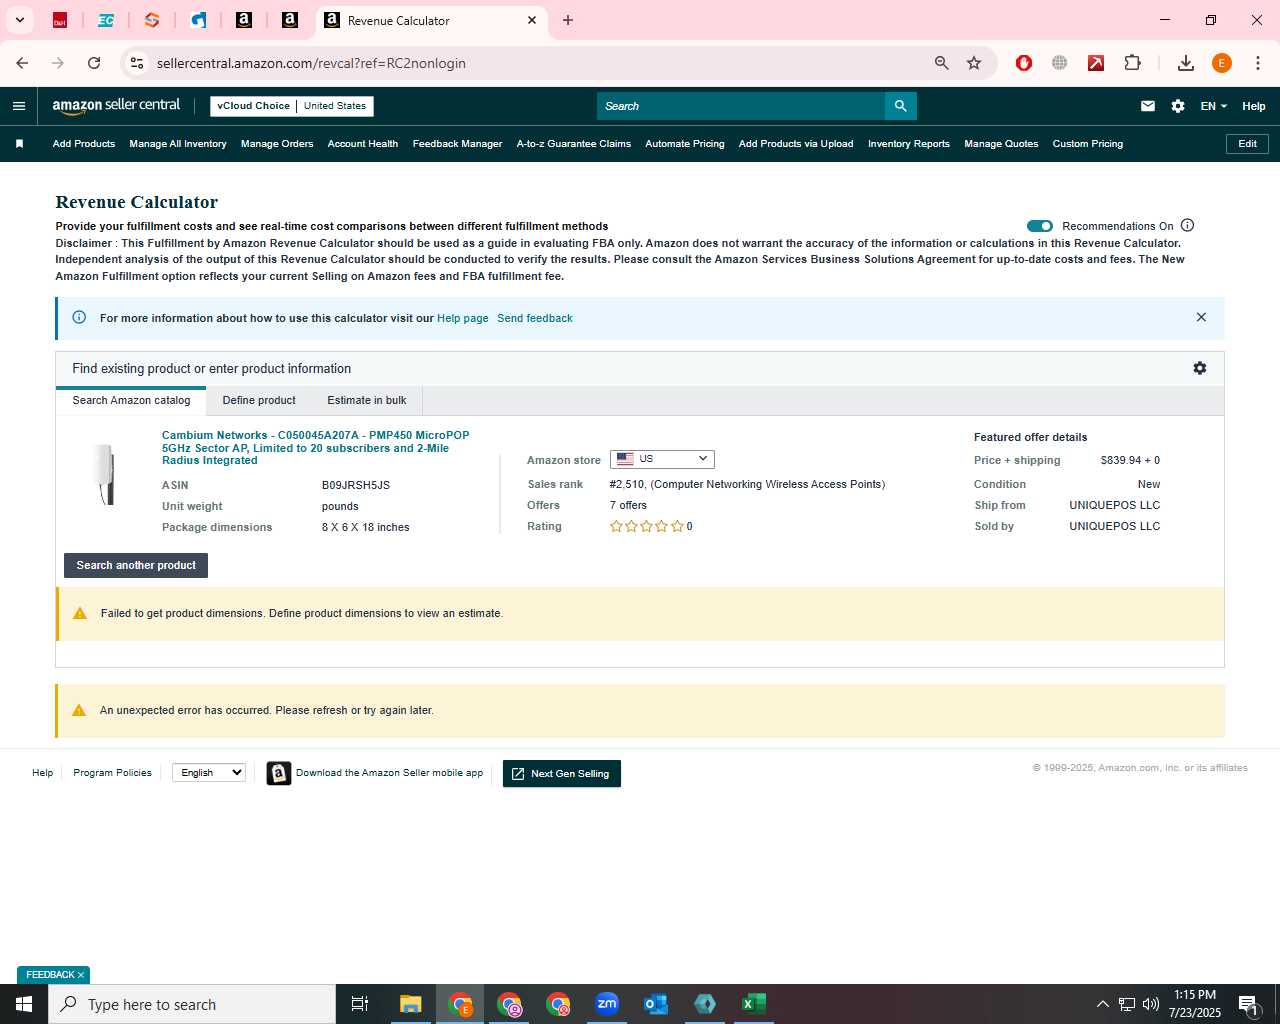Open Chrome three-dot menu
The image size is (1280, 1024).
(x=1258, y=63)
